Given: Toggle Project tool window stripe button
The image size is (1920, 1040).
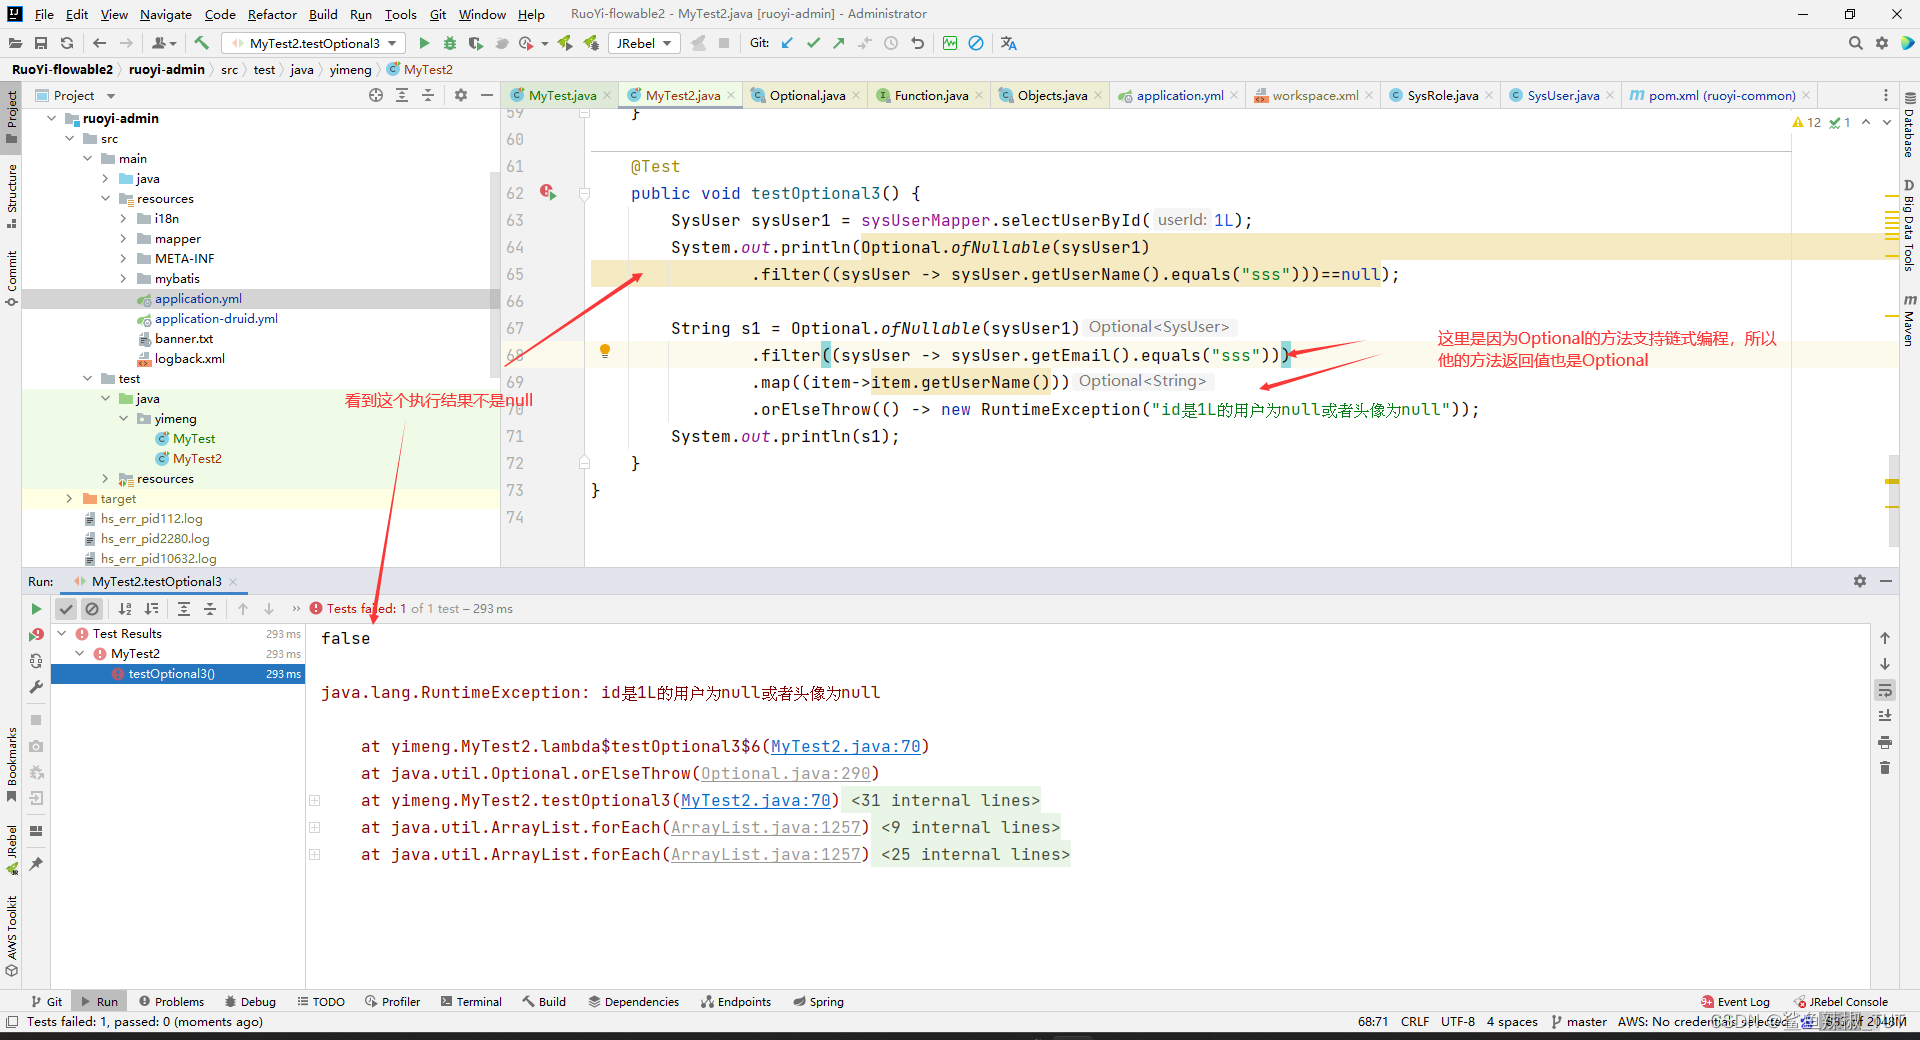Looking at the screenshot, I should [11, 117].
